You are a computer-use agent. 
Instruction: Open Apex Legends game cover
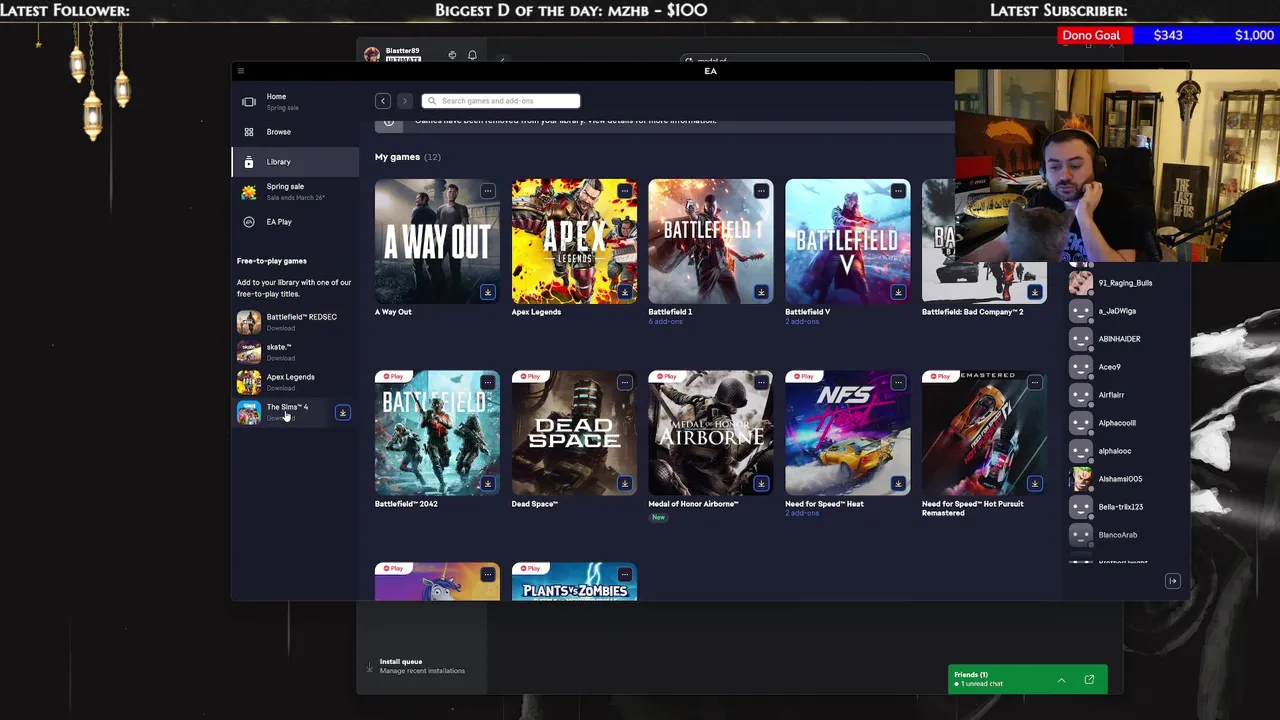point(574,241)
